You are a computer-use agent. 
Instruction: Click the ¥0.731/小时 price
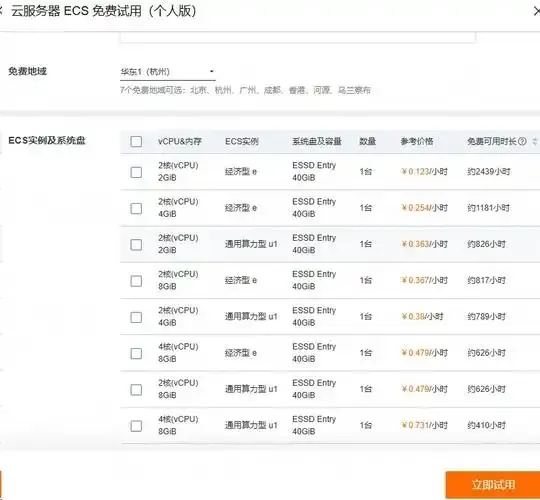pos(424,425)
